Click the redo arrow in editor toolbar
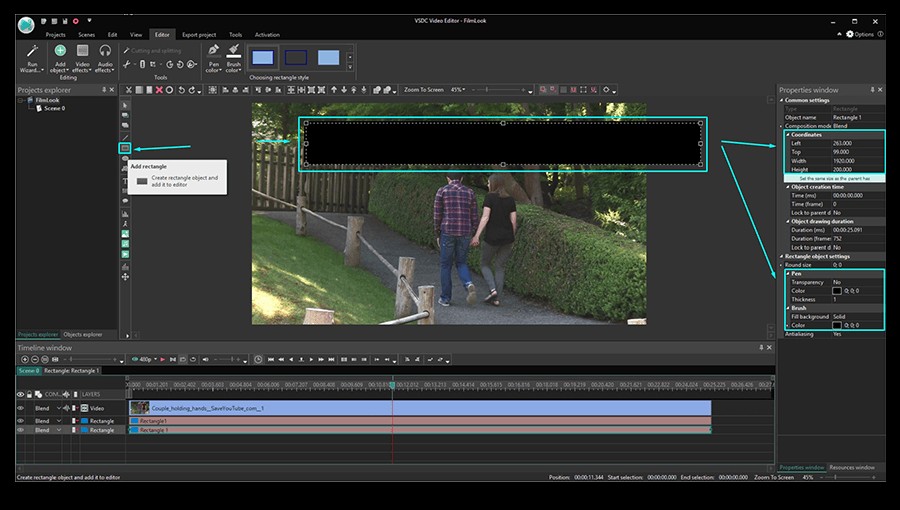 [x=192, y=90]
